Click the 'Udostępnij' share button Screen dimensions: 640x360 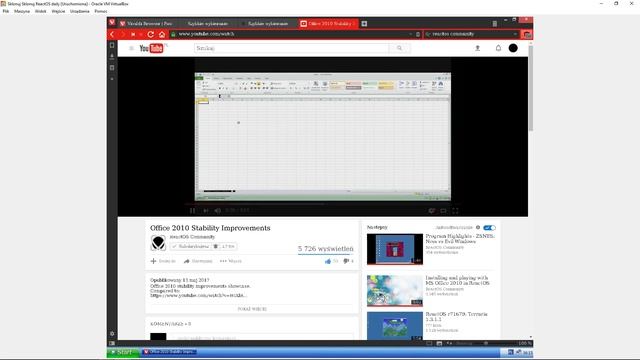coord(198,261)
